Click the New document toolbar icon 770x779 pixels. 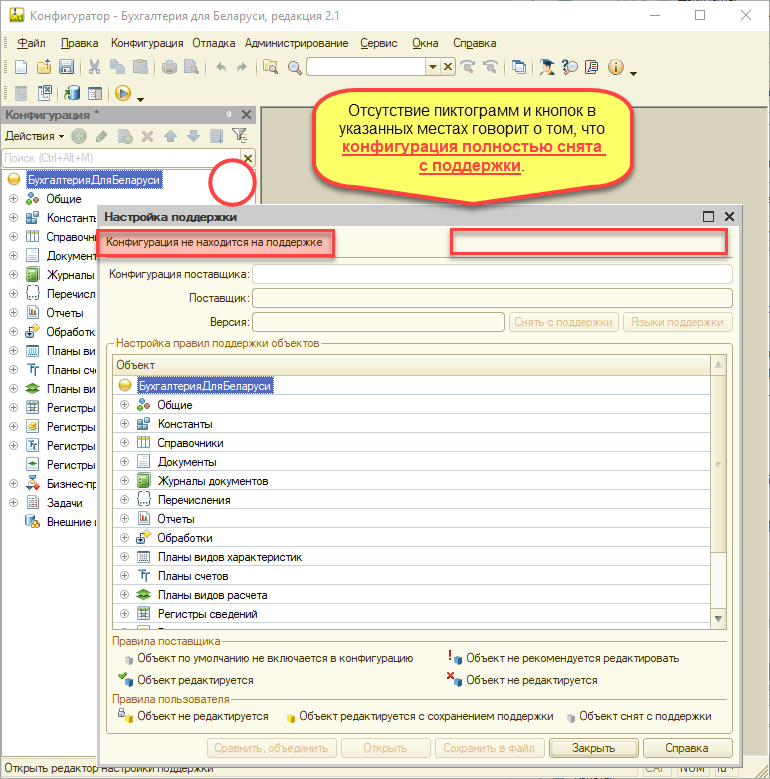21,67
